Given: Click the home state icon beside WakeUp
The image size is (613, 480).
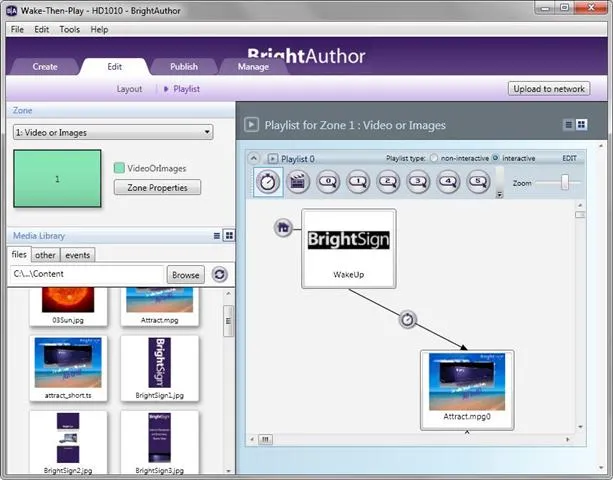Looking at the screenshot, I should tap(283, 228).
